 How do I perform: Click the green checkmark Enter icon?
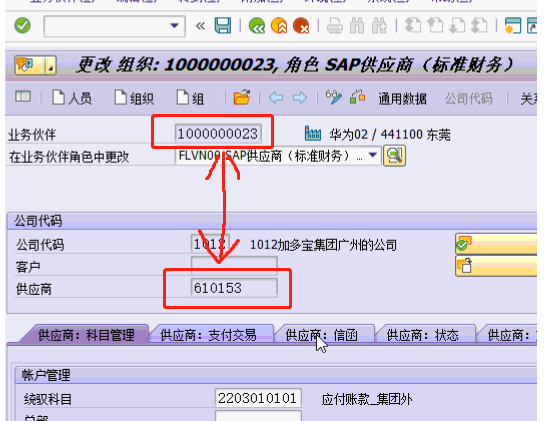pos(23,26)
